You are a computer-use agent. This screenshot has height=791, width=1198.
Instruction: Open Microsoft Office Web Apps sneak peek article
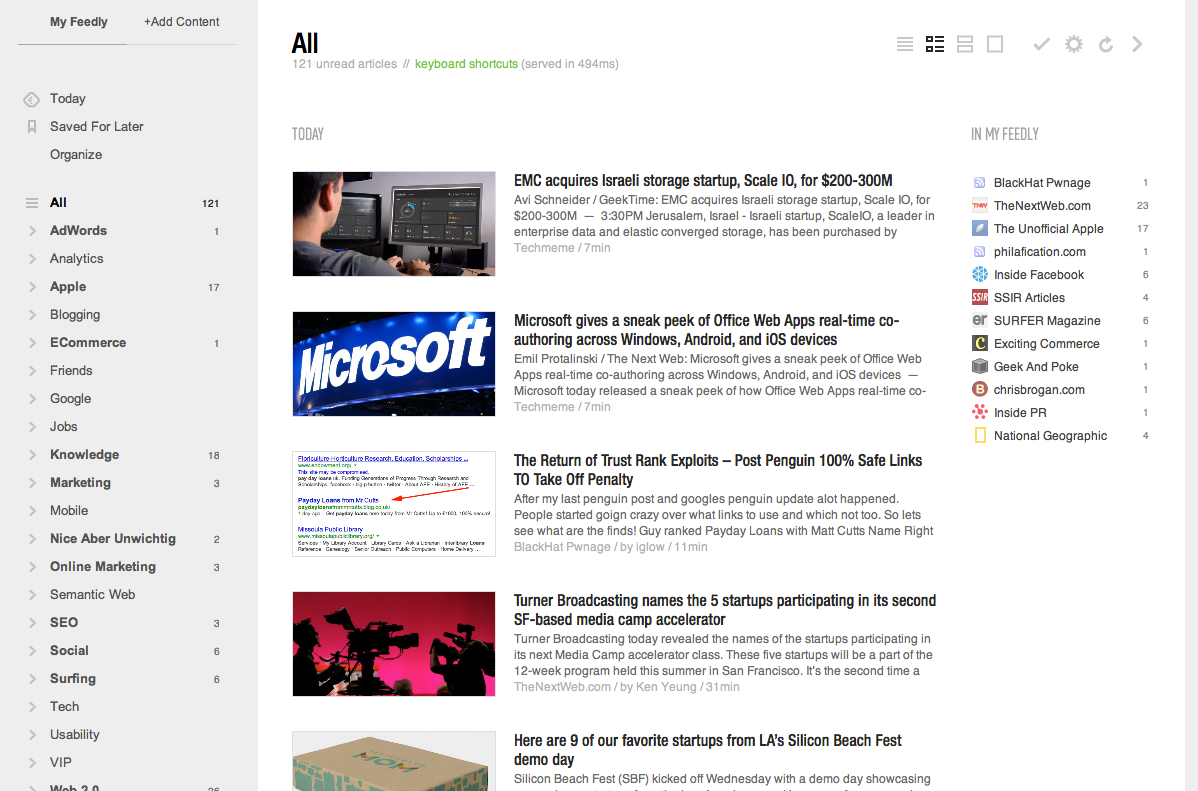tap(706, 330)
